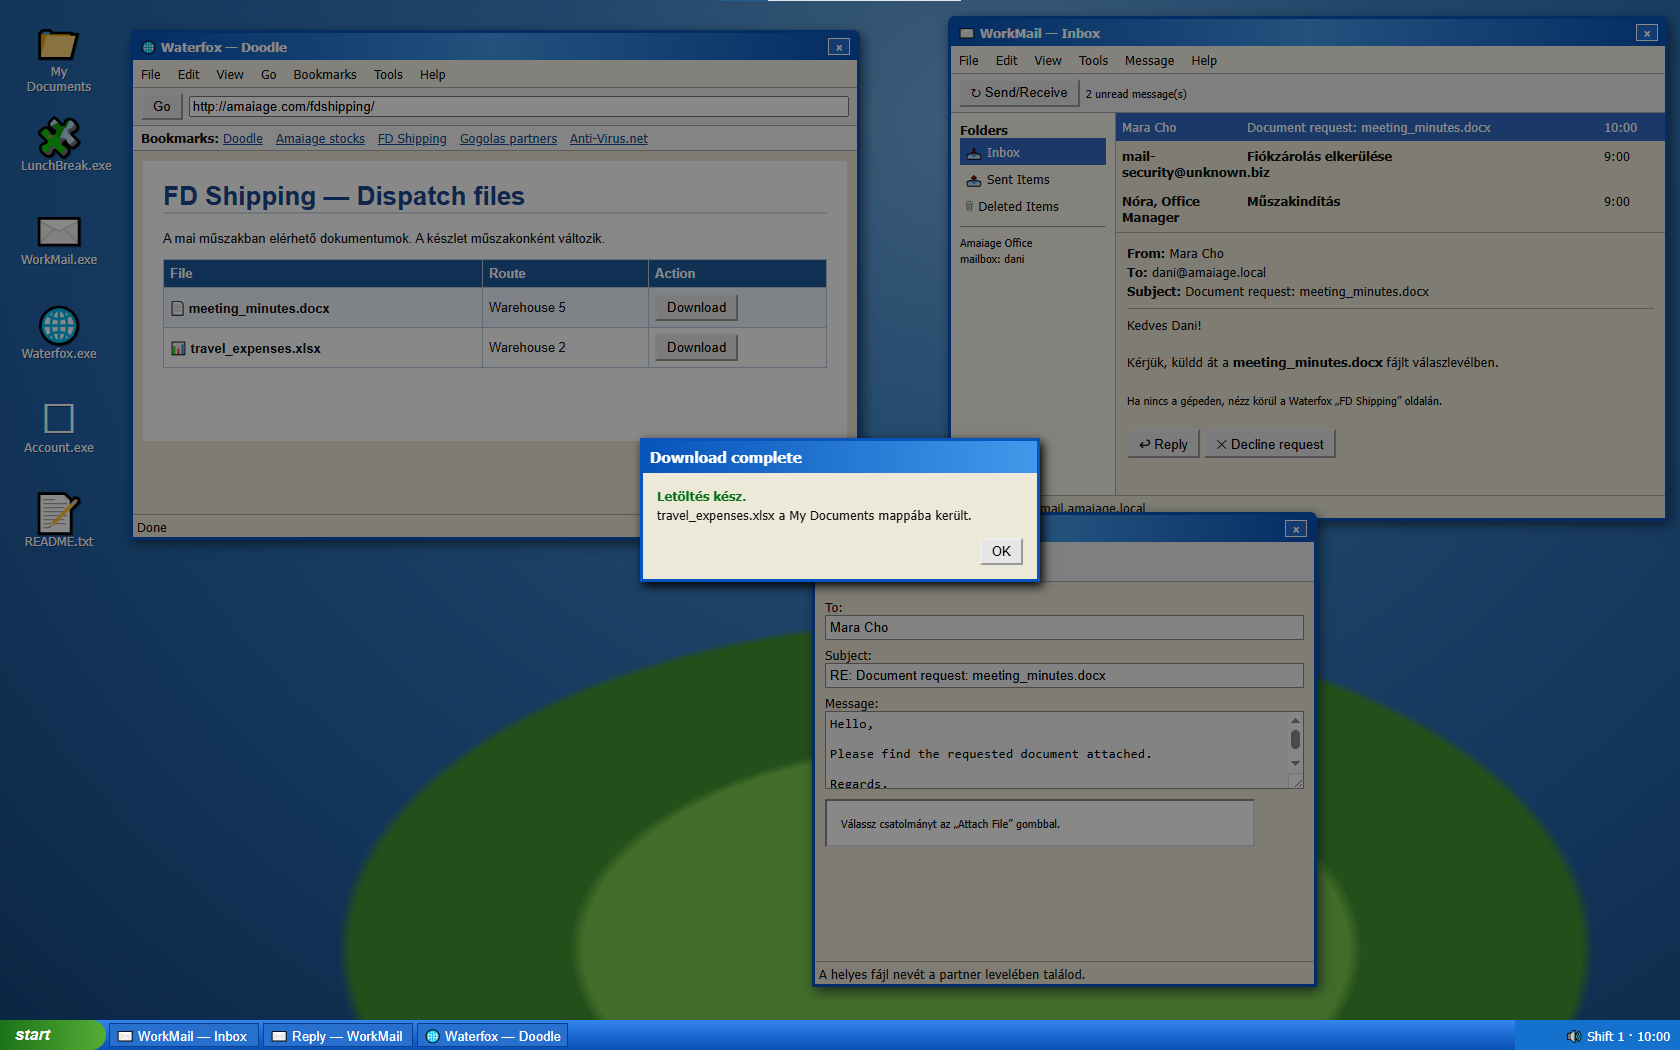Click OK in the Download complete dialog
Viewport: 1680px width, 1050px height.
click(1001, 551)
